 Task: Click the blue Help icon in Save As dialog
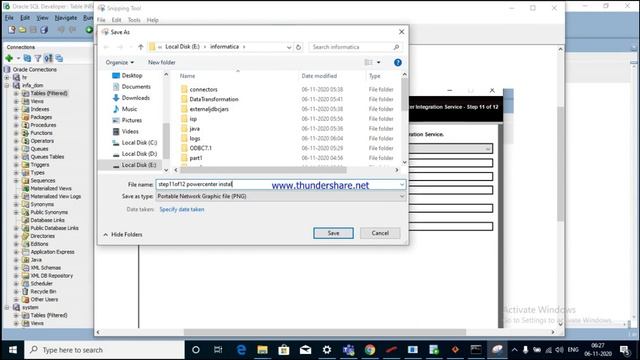point(398,62)
